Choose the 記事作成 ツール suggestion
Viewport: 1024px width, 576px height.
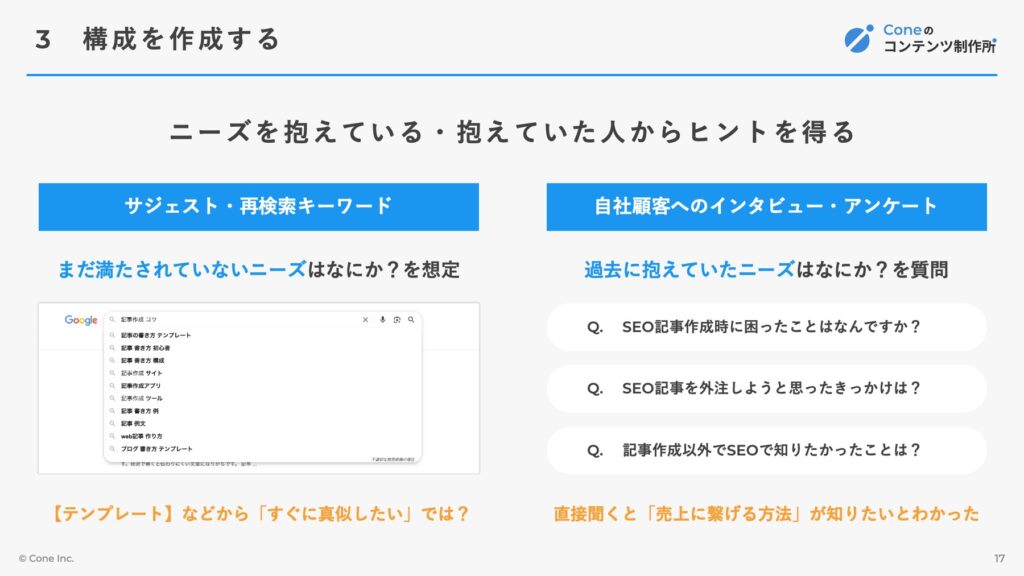click(142, 398)
